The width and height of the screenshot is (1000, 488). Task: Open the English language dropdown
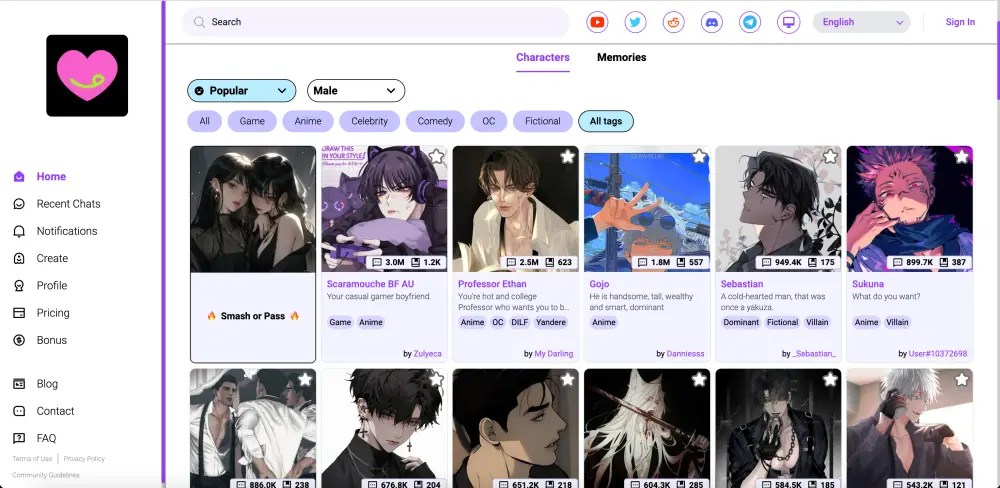coord(861,22)
